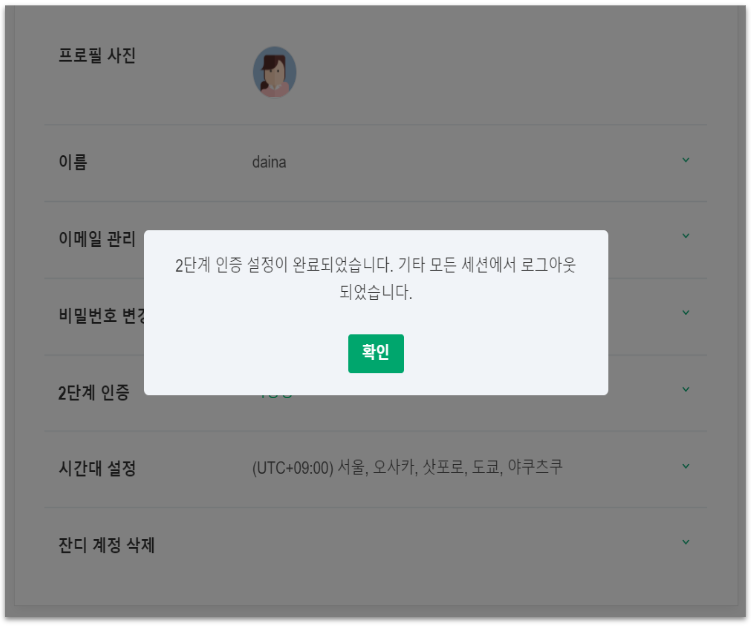Viewport: 751px width, 626px height.
Task: Expand the 이름 row chevron
Action: 685,160
